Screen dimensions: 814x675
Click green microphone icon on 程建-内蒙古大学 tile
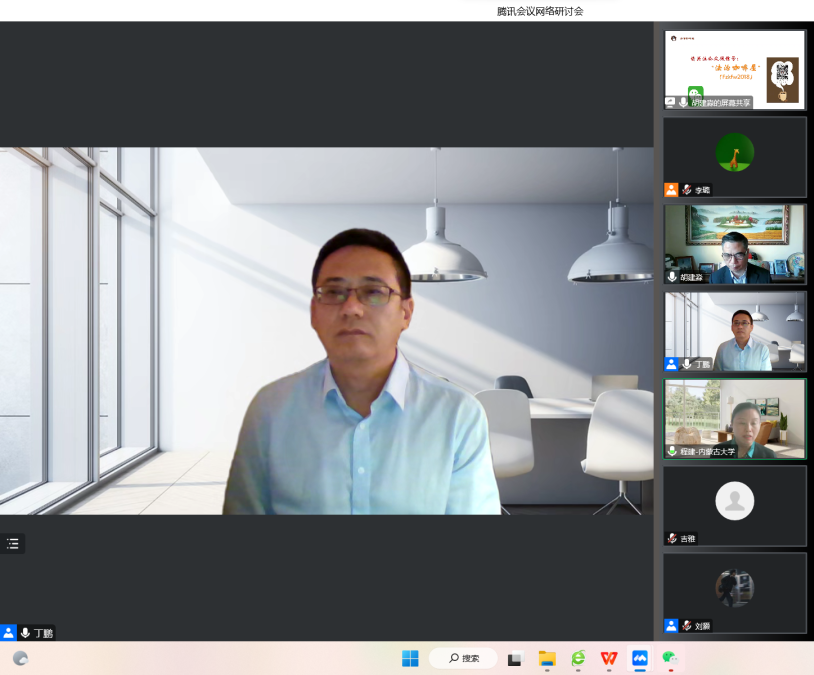point(672,451)
